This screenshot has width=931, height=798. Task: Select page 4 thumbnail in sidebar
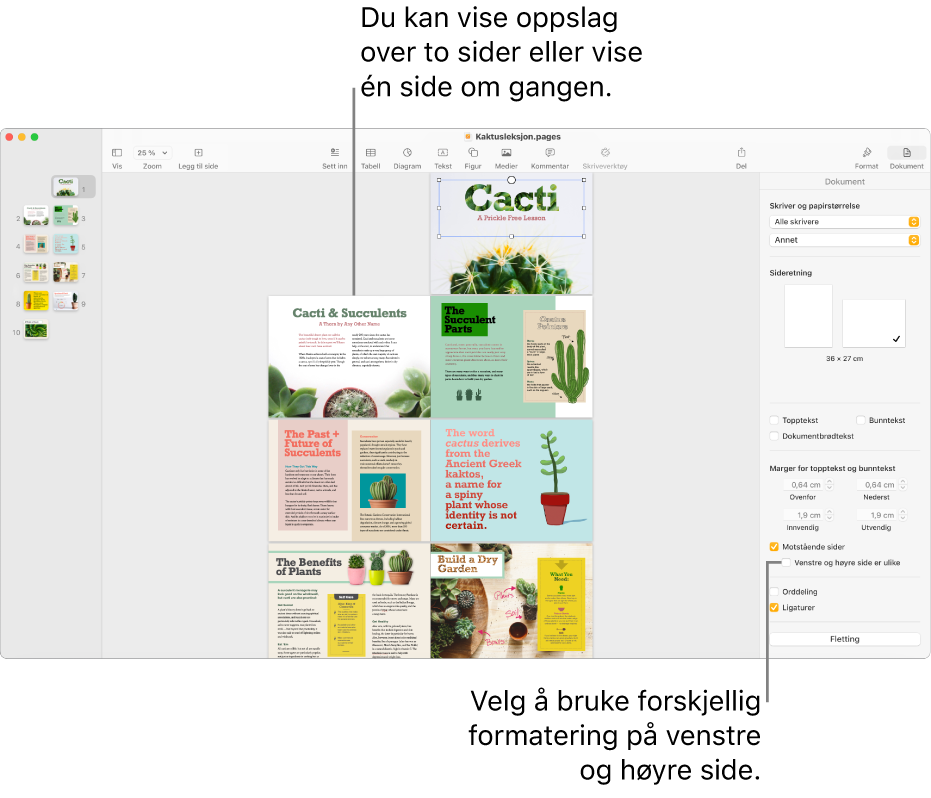[36, 244]
